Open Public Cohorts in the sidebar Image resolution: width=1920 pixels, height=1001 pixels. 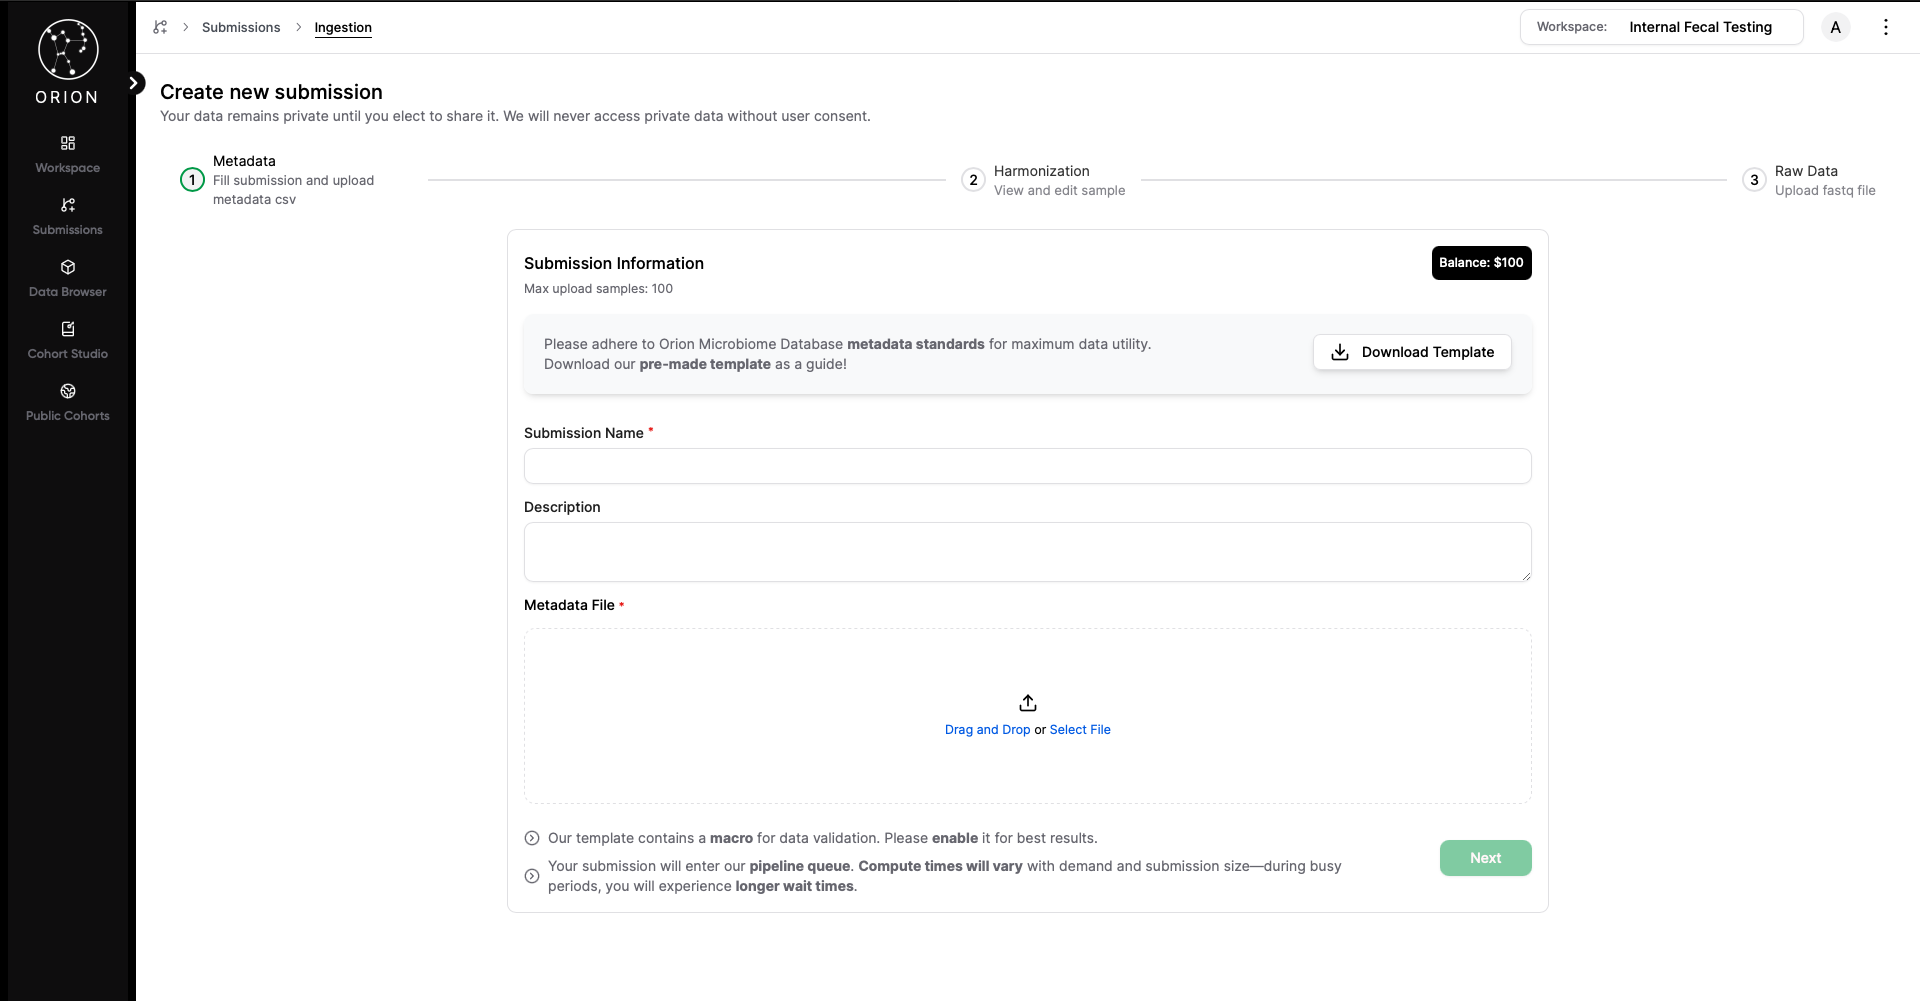point(67,402)
